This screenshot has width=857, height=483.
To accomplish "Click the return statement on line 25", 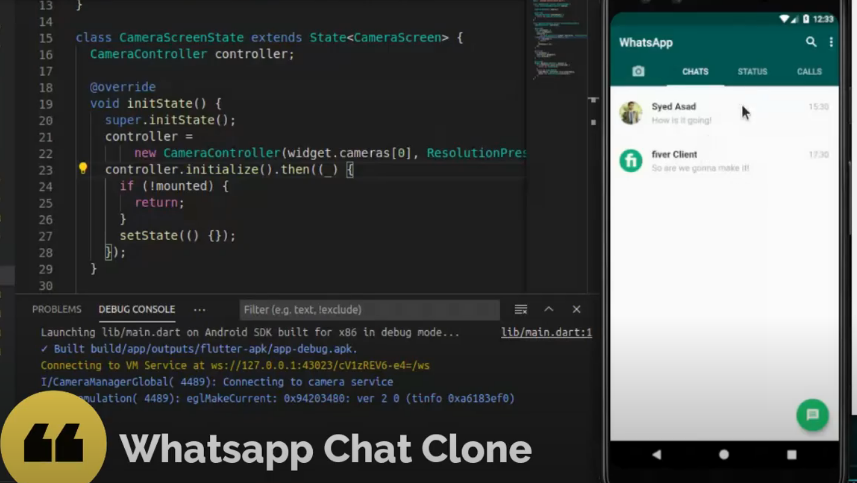I will coord(160,203).
